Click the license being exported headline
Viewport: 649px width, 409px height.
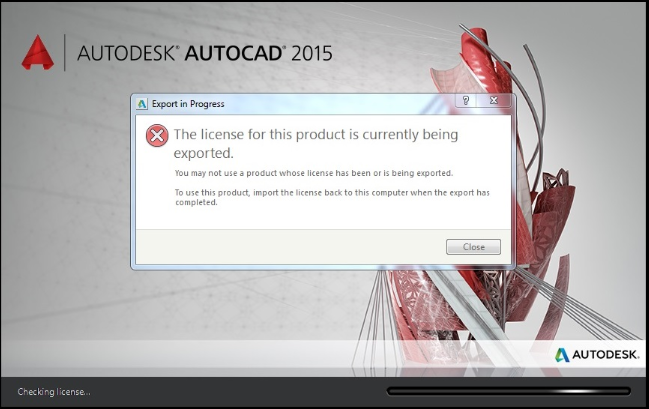click(315, 143)
